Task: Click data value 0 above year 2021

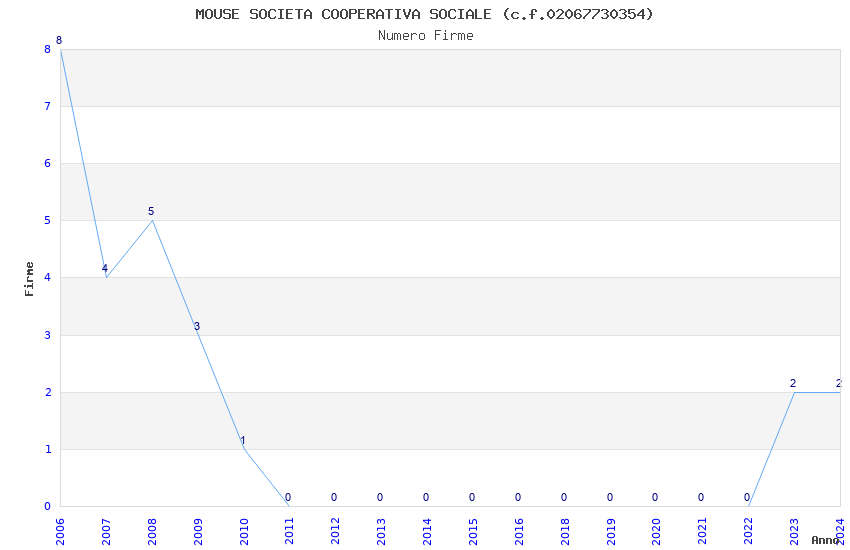Action: point(701,497)
